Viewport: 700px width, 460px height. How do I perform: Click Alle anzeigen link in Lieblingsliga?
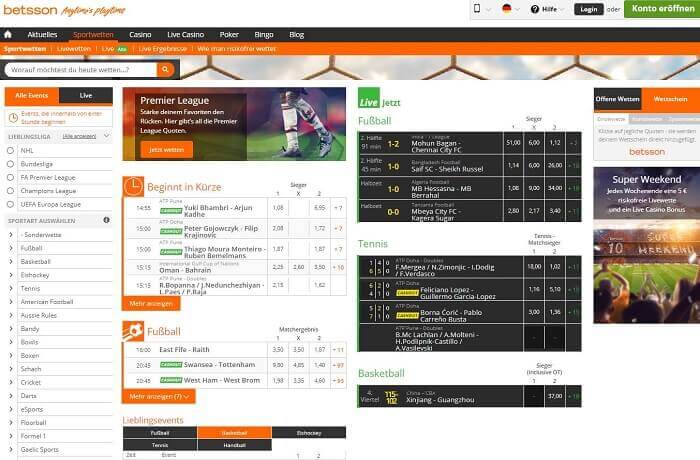click(x=79, y=136)
